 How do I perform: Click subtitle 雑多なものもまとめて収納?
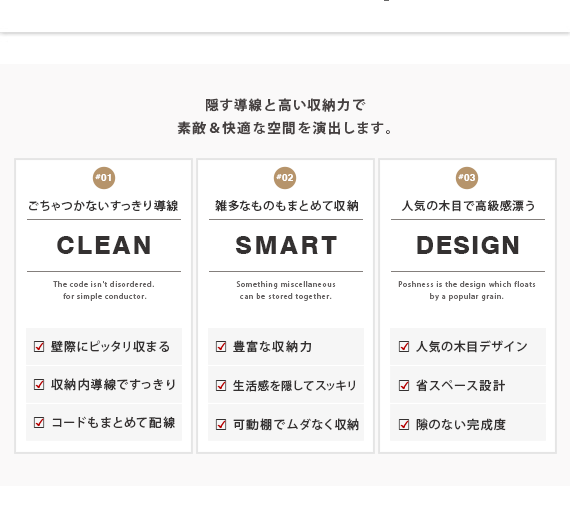pos(286,206)
